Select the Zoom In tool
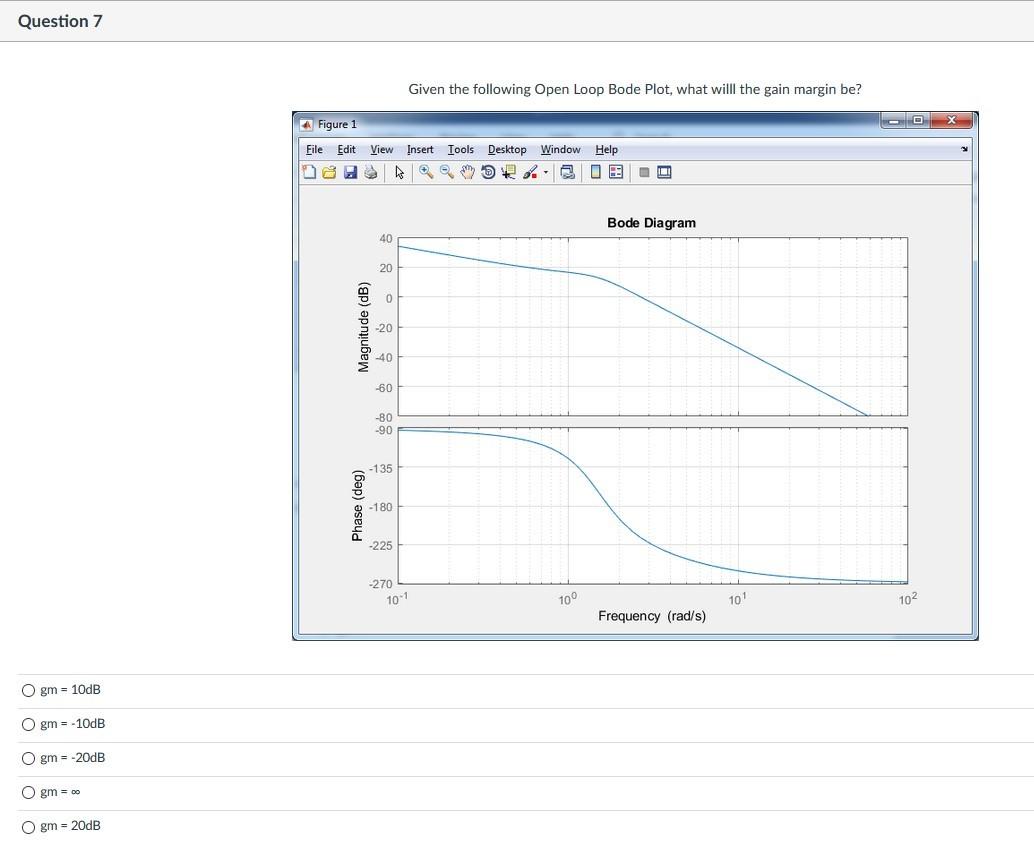This screenshot has height=857, width=1034. [424, 172]
